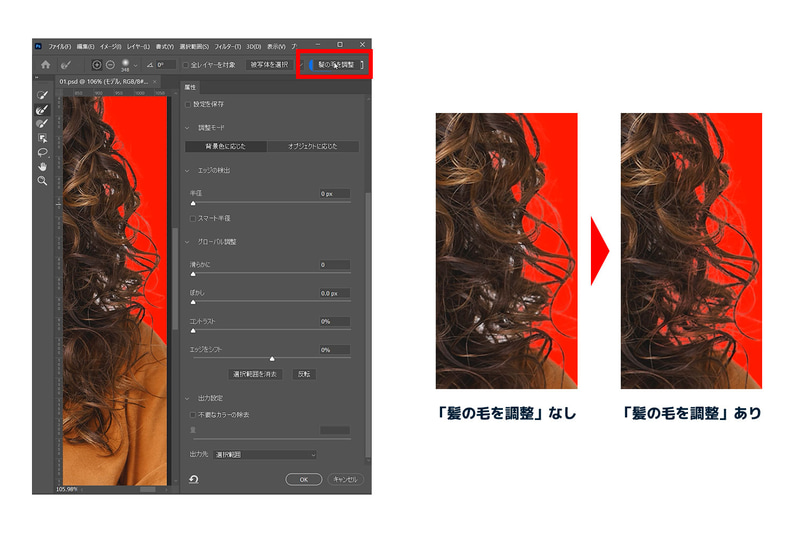Open the 編集 menu
Viewport: 800px width, 533px height.
(x=85, y=46)
